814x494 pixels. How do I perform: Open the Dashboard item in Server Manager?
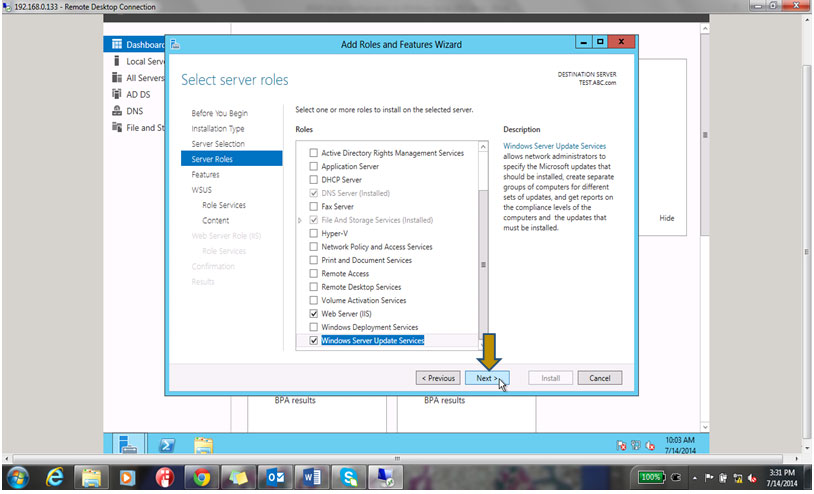tap(135, 44)
